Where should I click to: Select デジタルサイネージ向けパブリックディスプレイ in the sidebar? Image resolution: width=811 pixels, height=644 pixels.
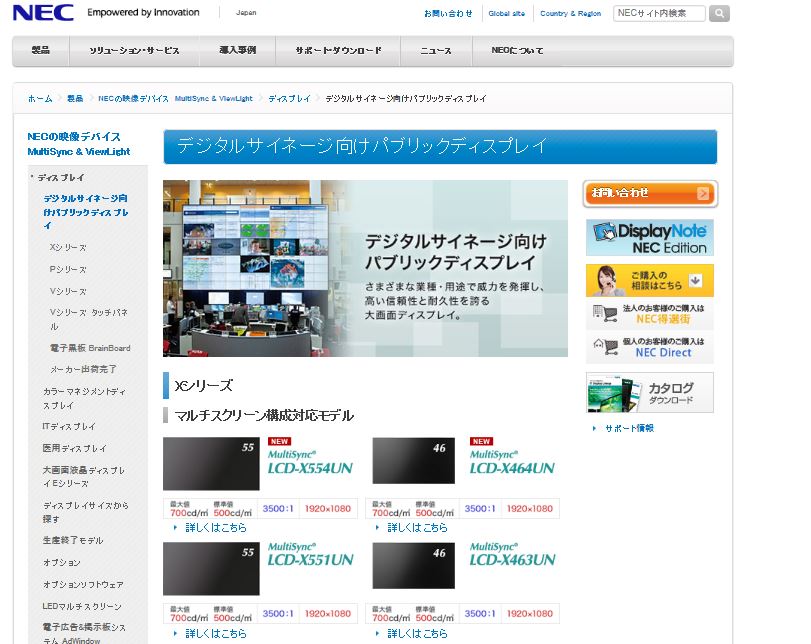[x=86, y=212]
